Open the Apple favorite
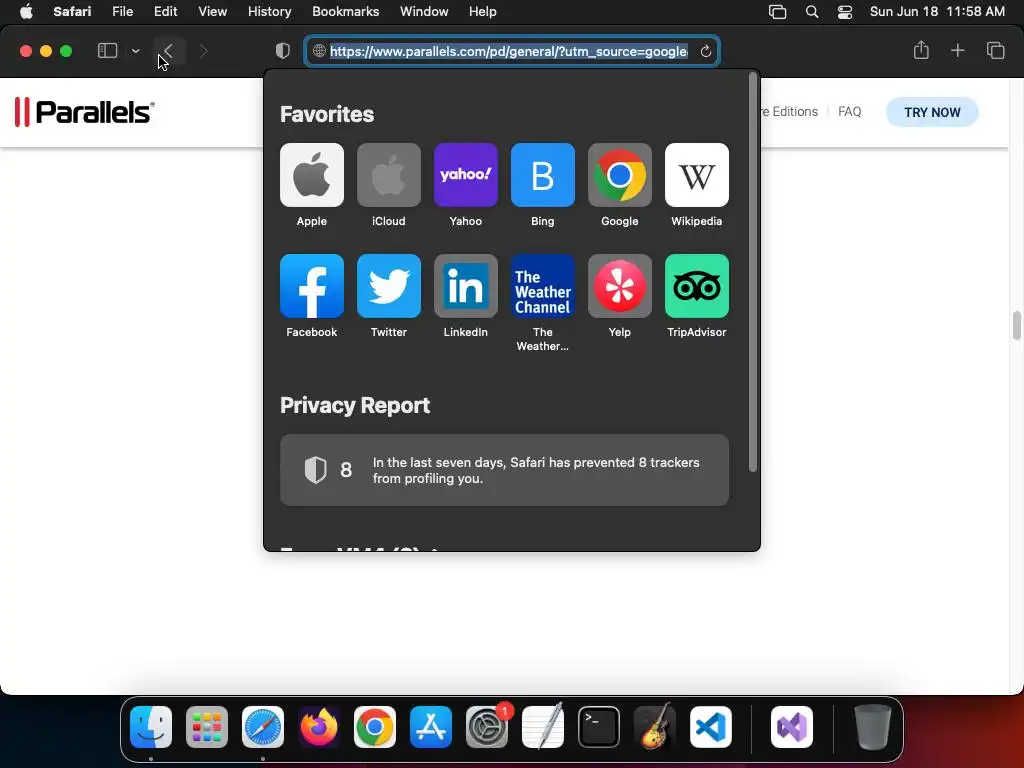 (312, 175)
